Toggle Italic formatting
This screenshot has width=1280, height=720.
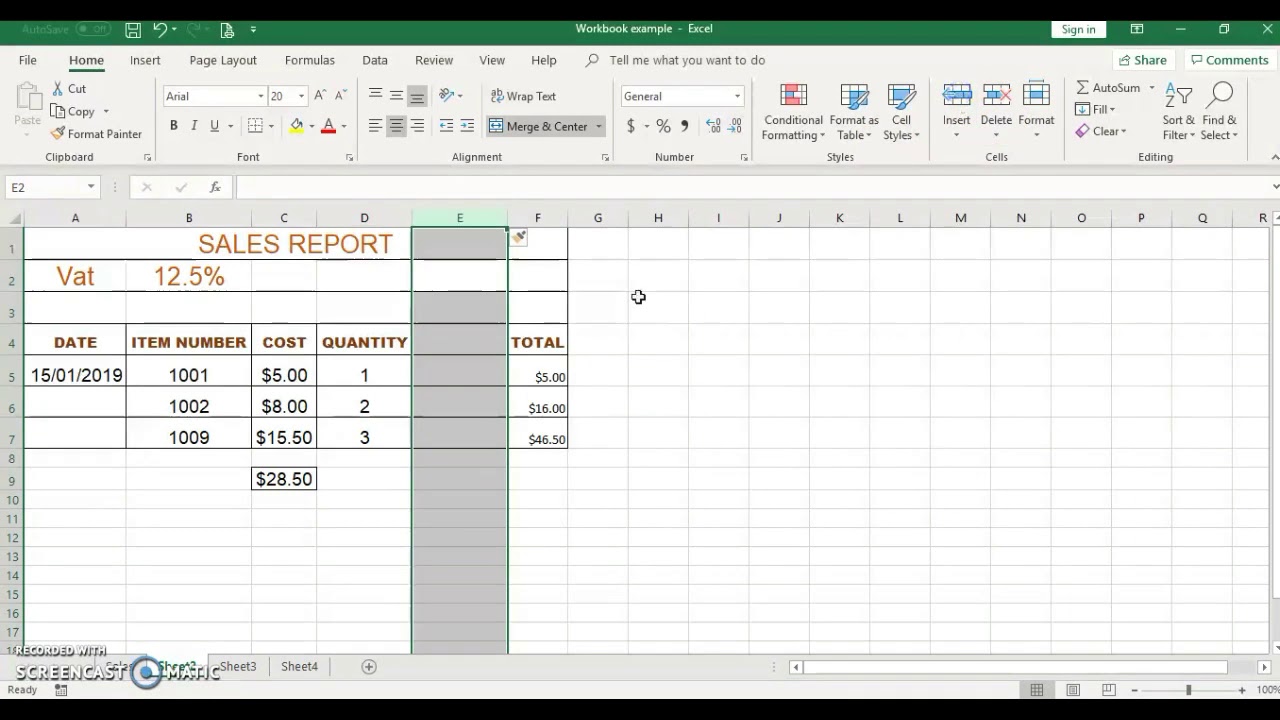(194, 126)
